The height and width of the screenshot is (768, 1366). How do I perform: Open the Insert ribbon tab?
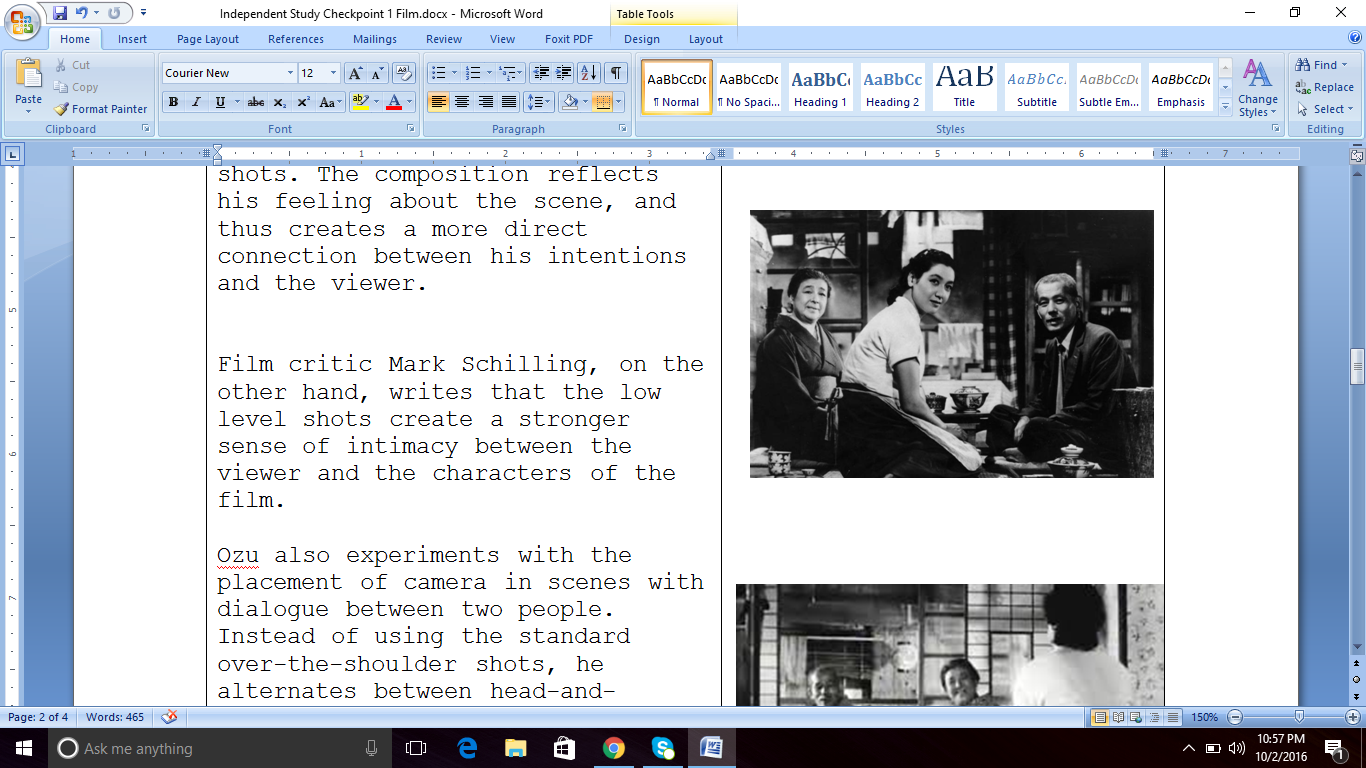(x=132, y=39)
